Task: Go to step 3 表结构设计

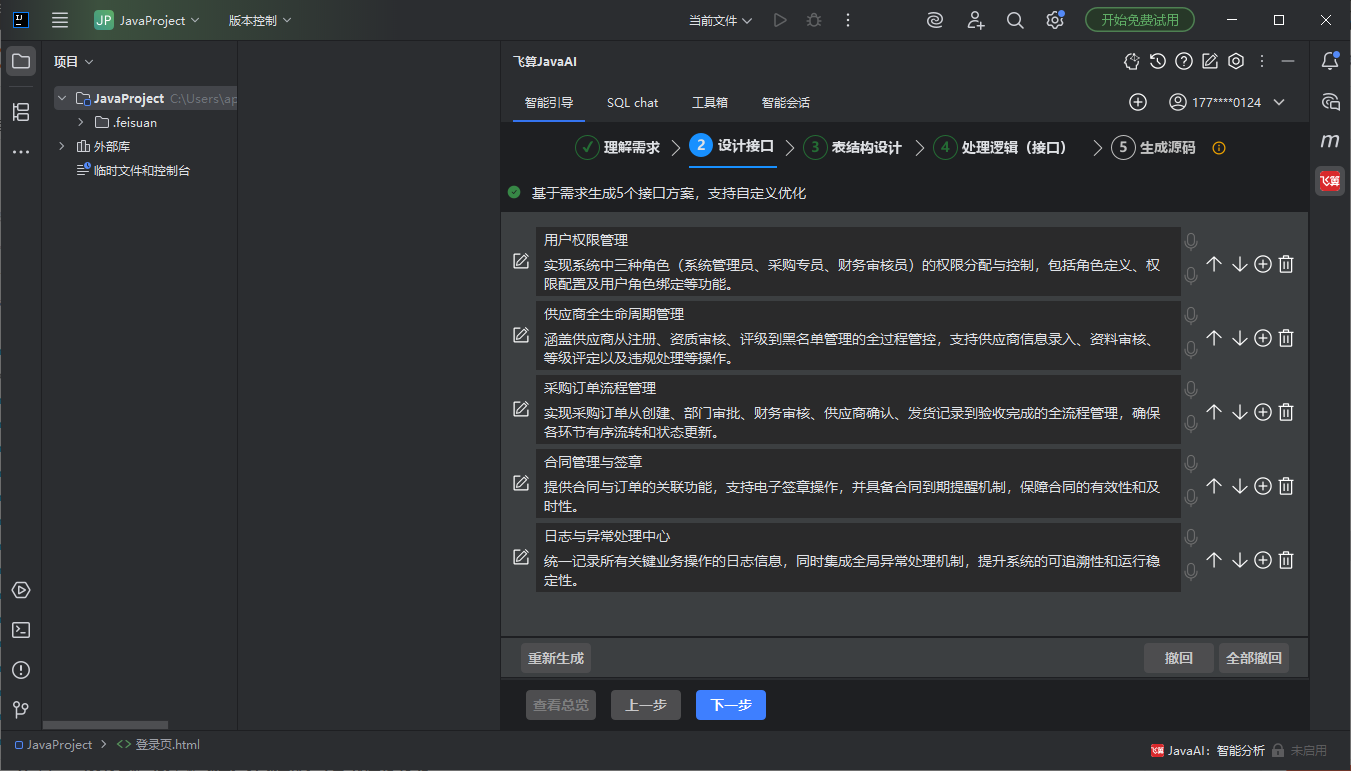Action: [x=853, y=148]
